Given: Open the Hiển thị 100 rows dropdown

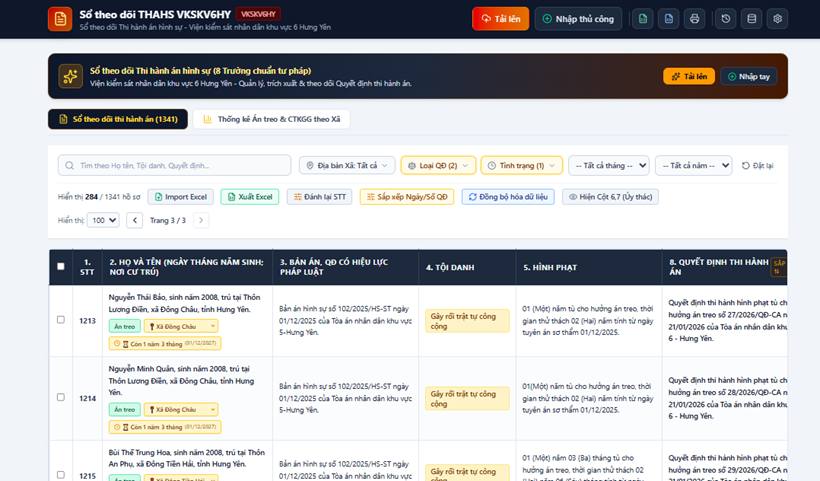Looking at the screenshot, I should coord(103,220).
